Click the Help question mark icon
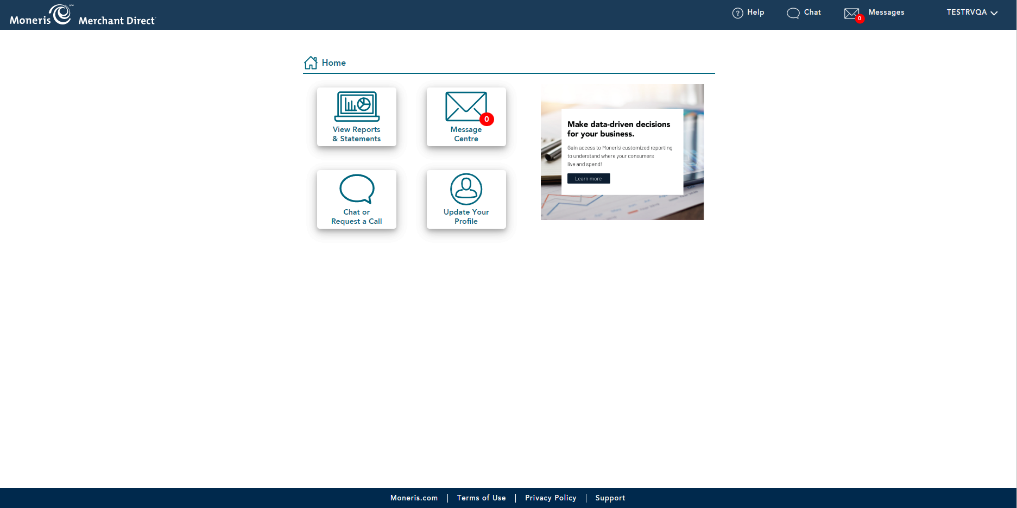The height and width of the screenshot is (508, 1017). (738, 13)
